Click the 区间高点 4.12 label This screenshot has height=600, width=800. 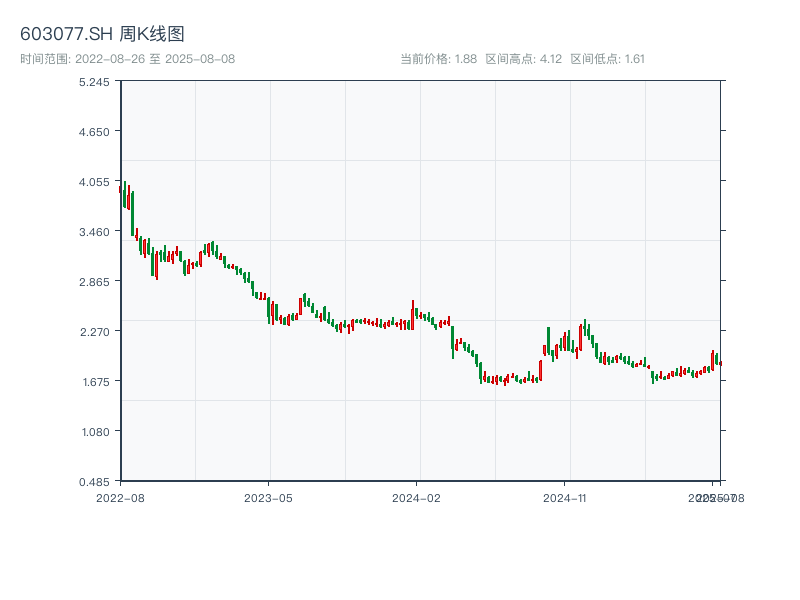pos(523,58)
